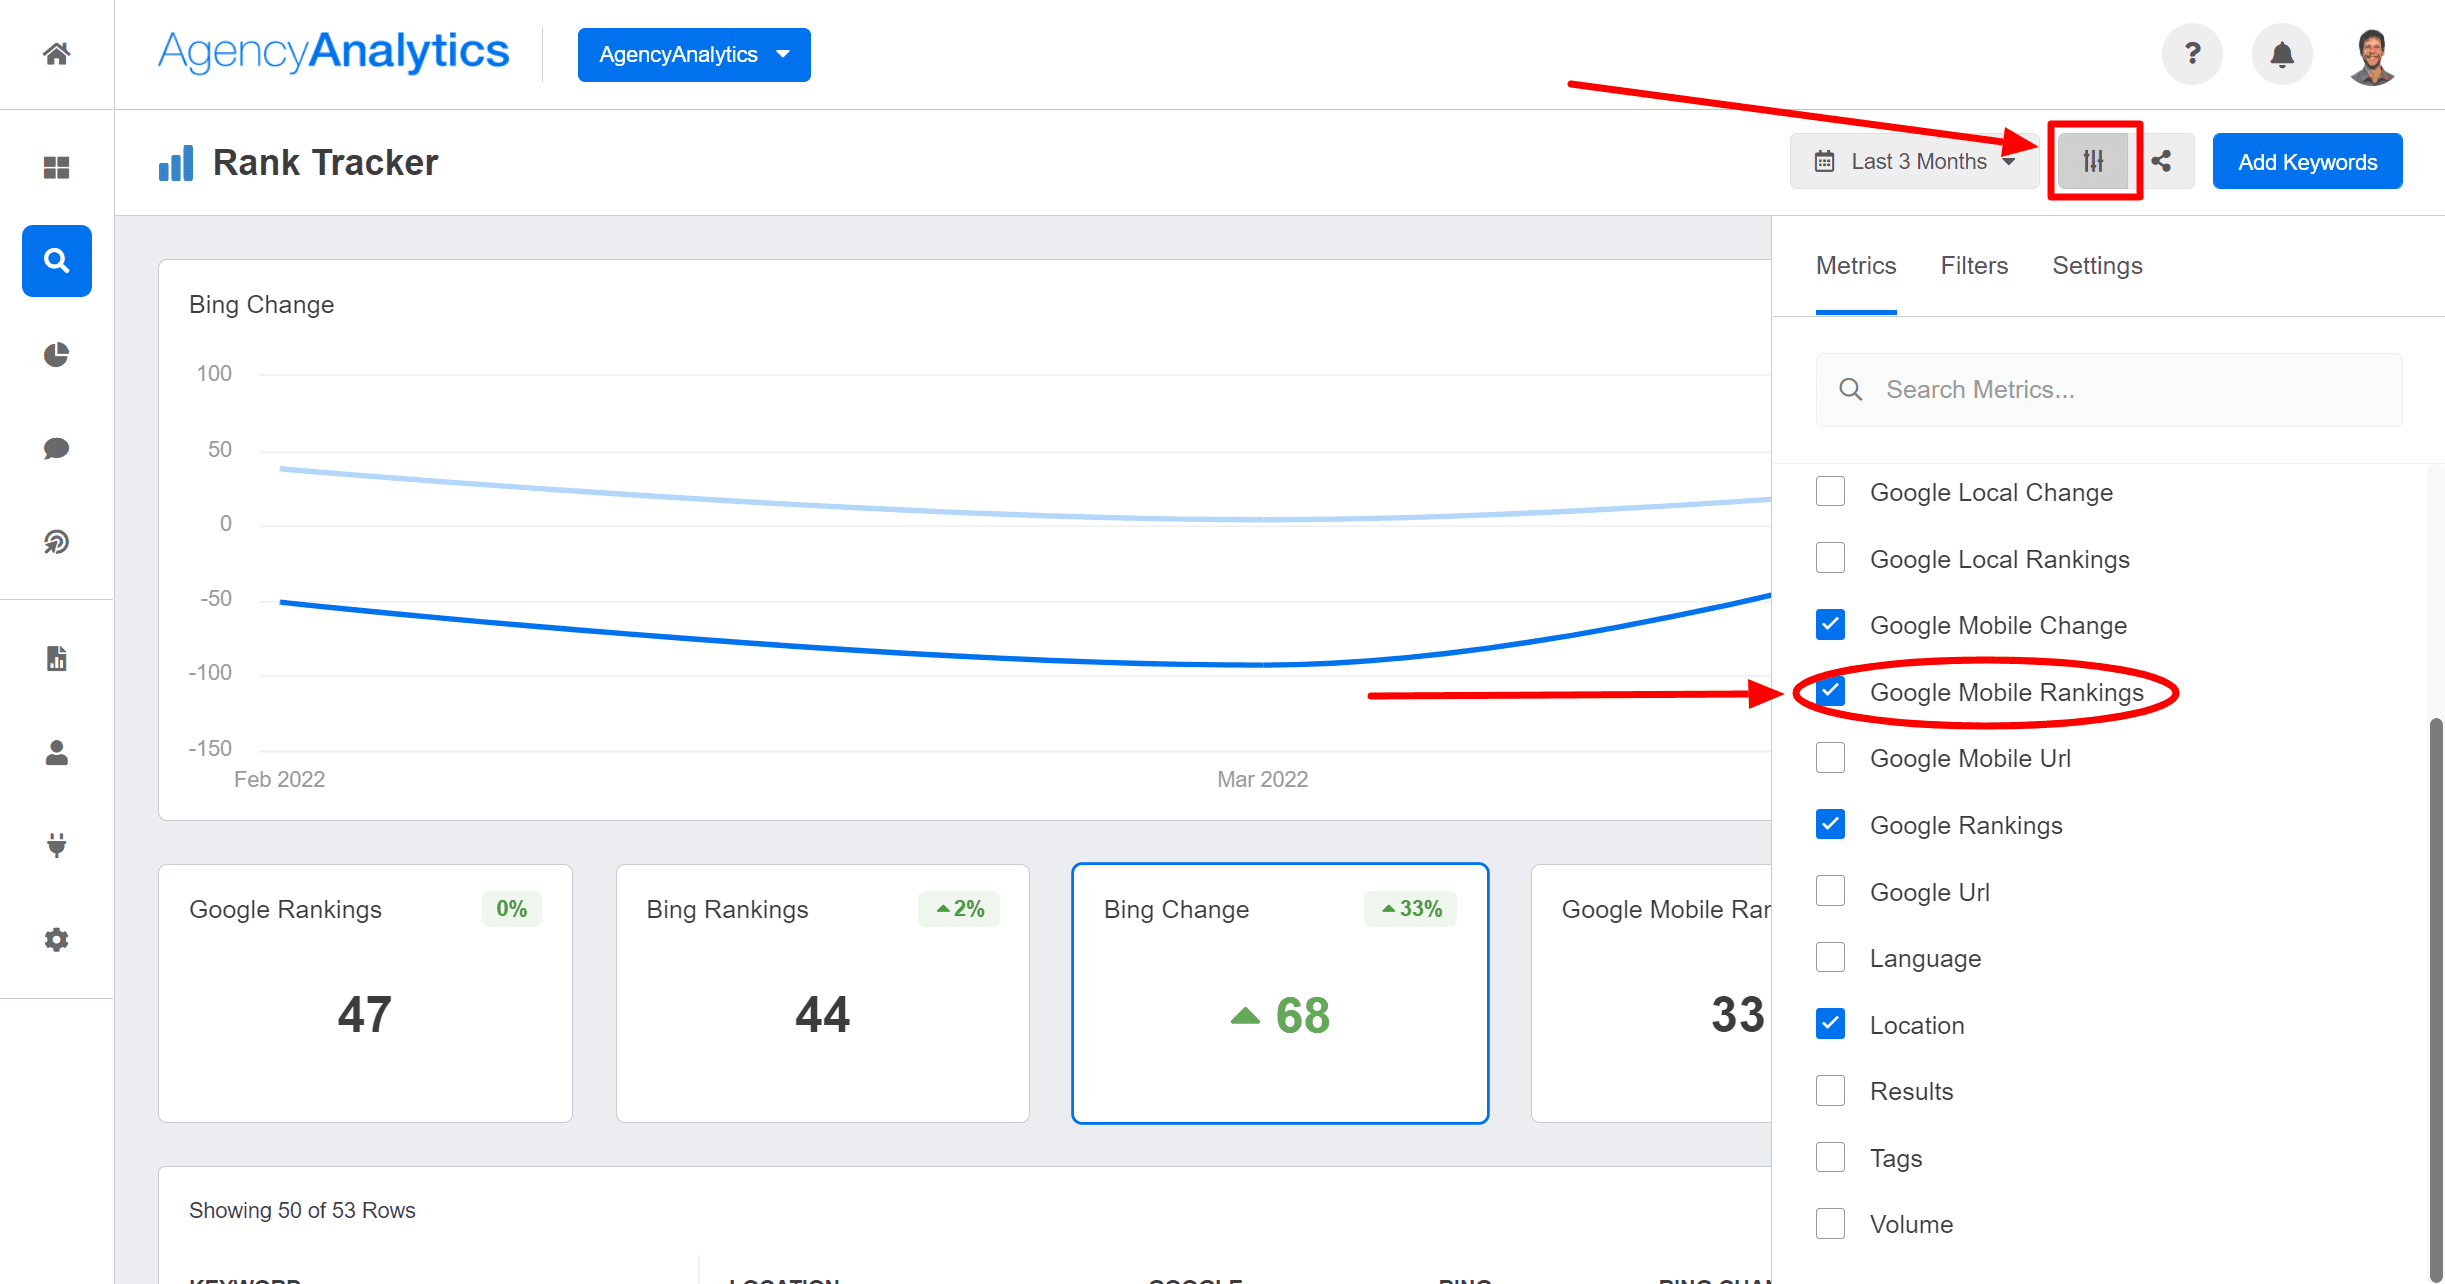Click the Add Keywords button

(x=2307, y=162)
